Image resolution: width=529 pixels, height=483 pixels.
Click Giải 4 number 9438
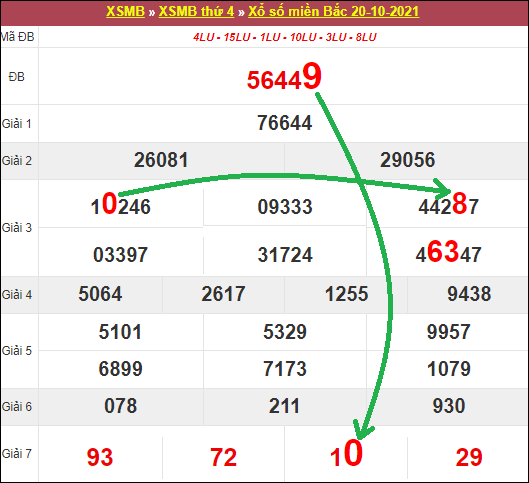tap(469, 294)
